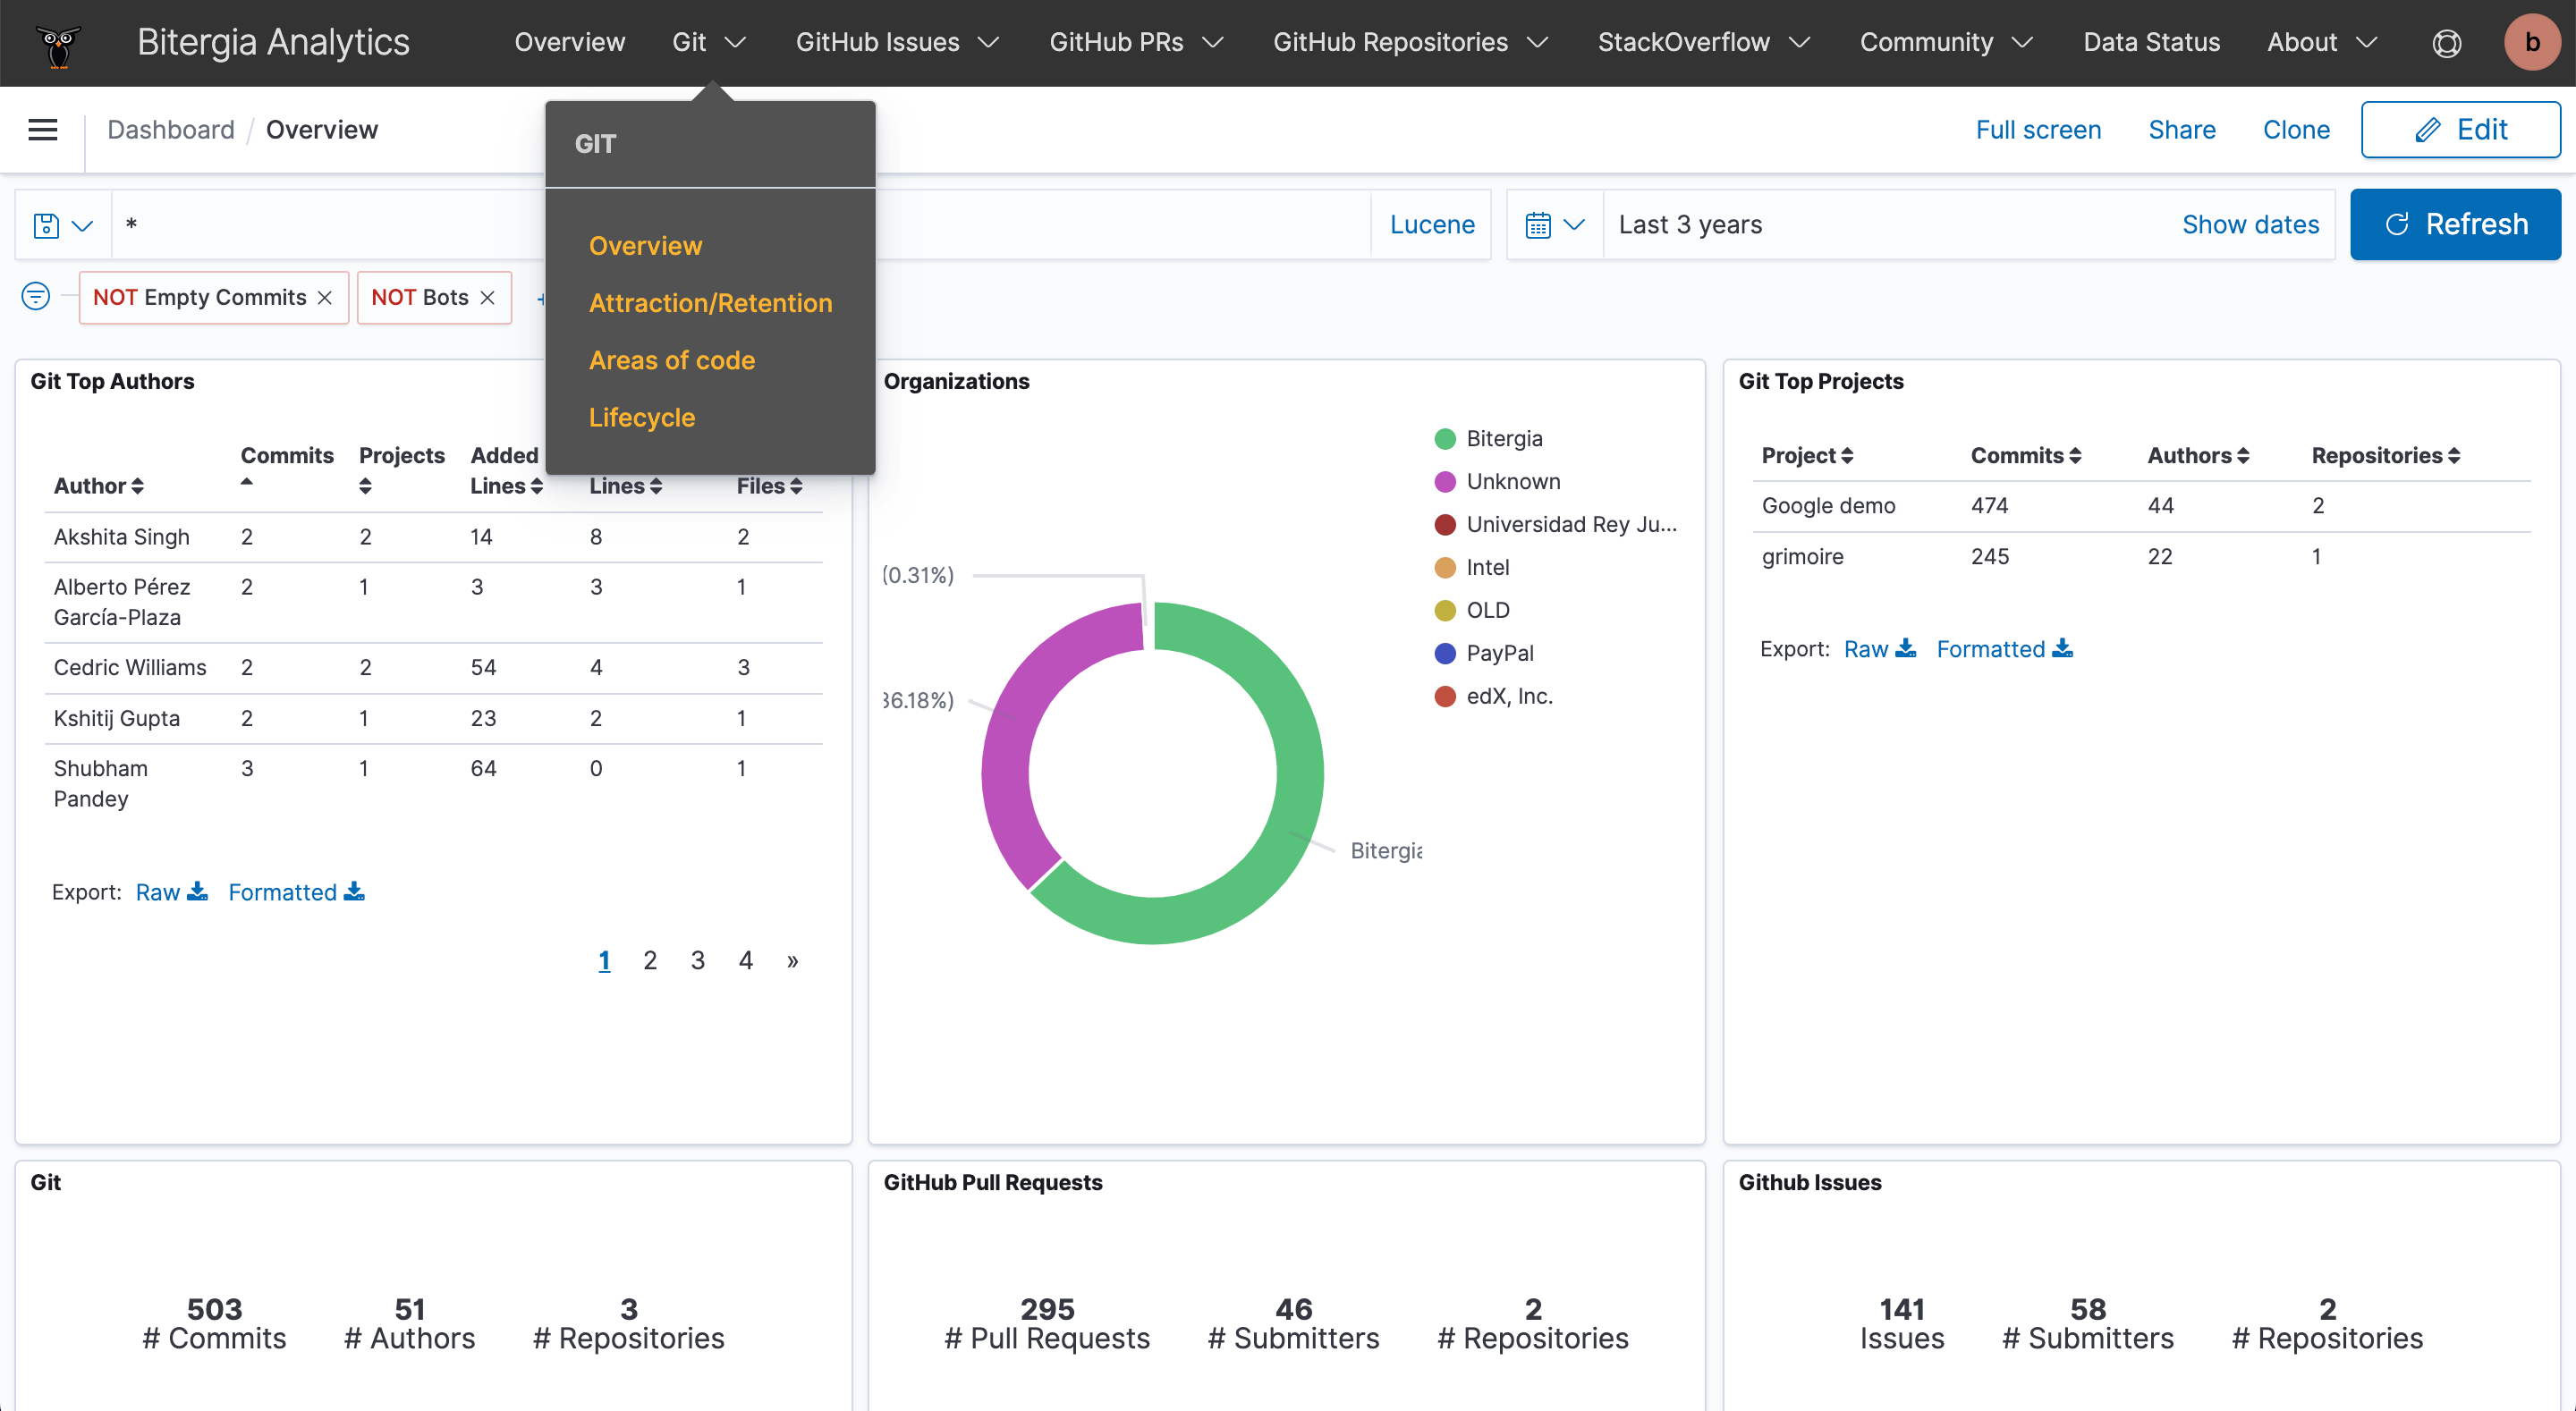The width and height of the screenshot is (2576, 1411).
Task: Click the Dashboard breadcrumb
Action: [171, 130]
